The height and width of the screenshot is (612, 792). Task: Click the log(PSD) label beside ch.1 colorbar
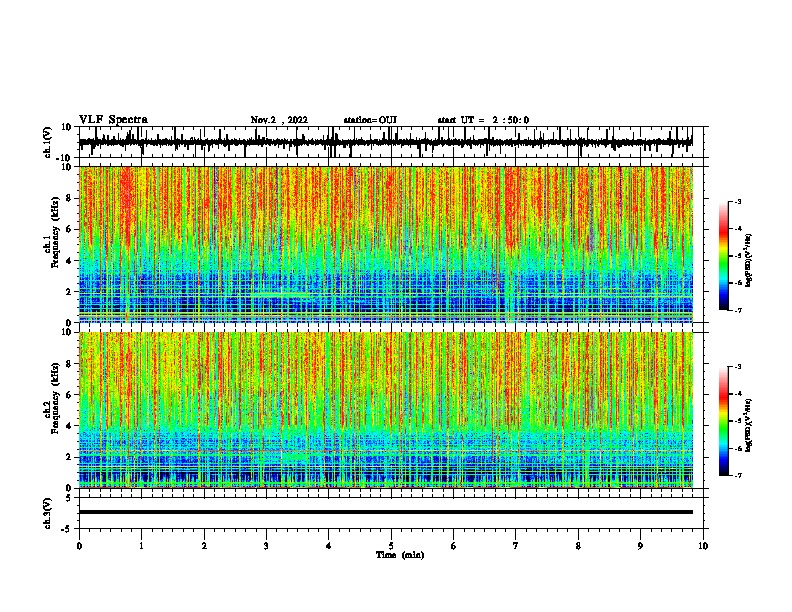(748, 261)
